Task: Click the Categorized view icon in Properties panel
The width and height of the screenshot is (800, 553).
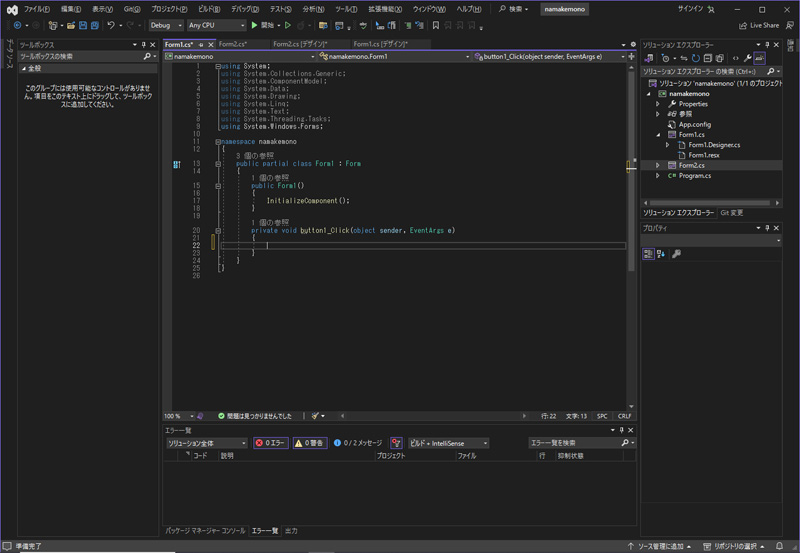Action: point(648,254)
